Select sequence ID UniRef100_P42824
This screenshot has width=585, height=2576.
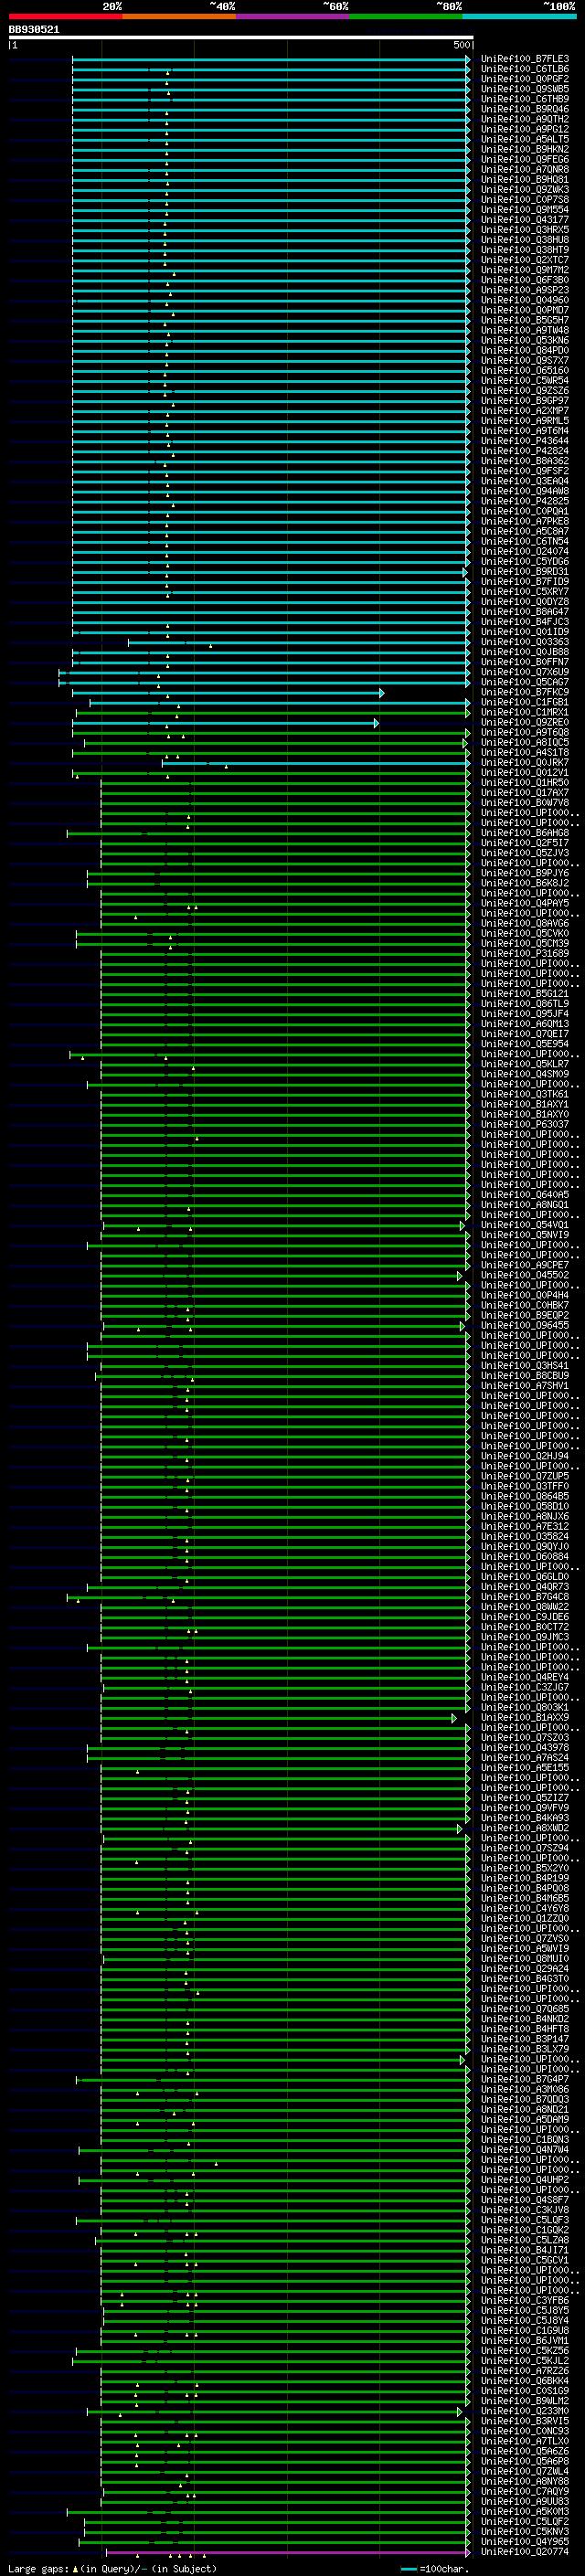click(524, 451)
